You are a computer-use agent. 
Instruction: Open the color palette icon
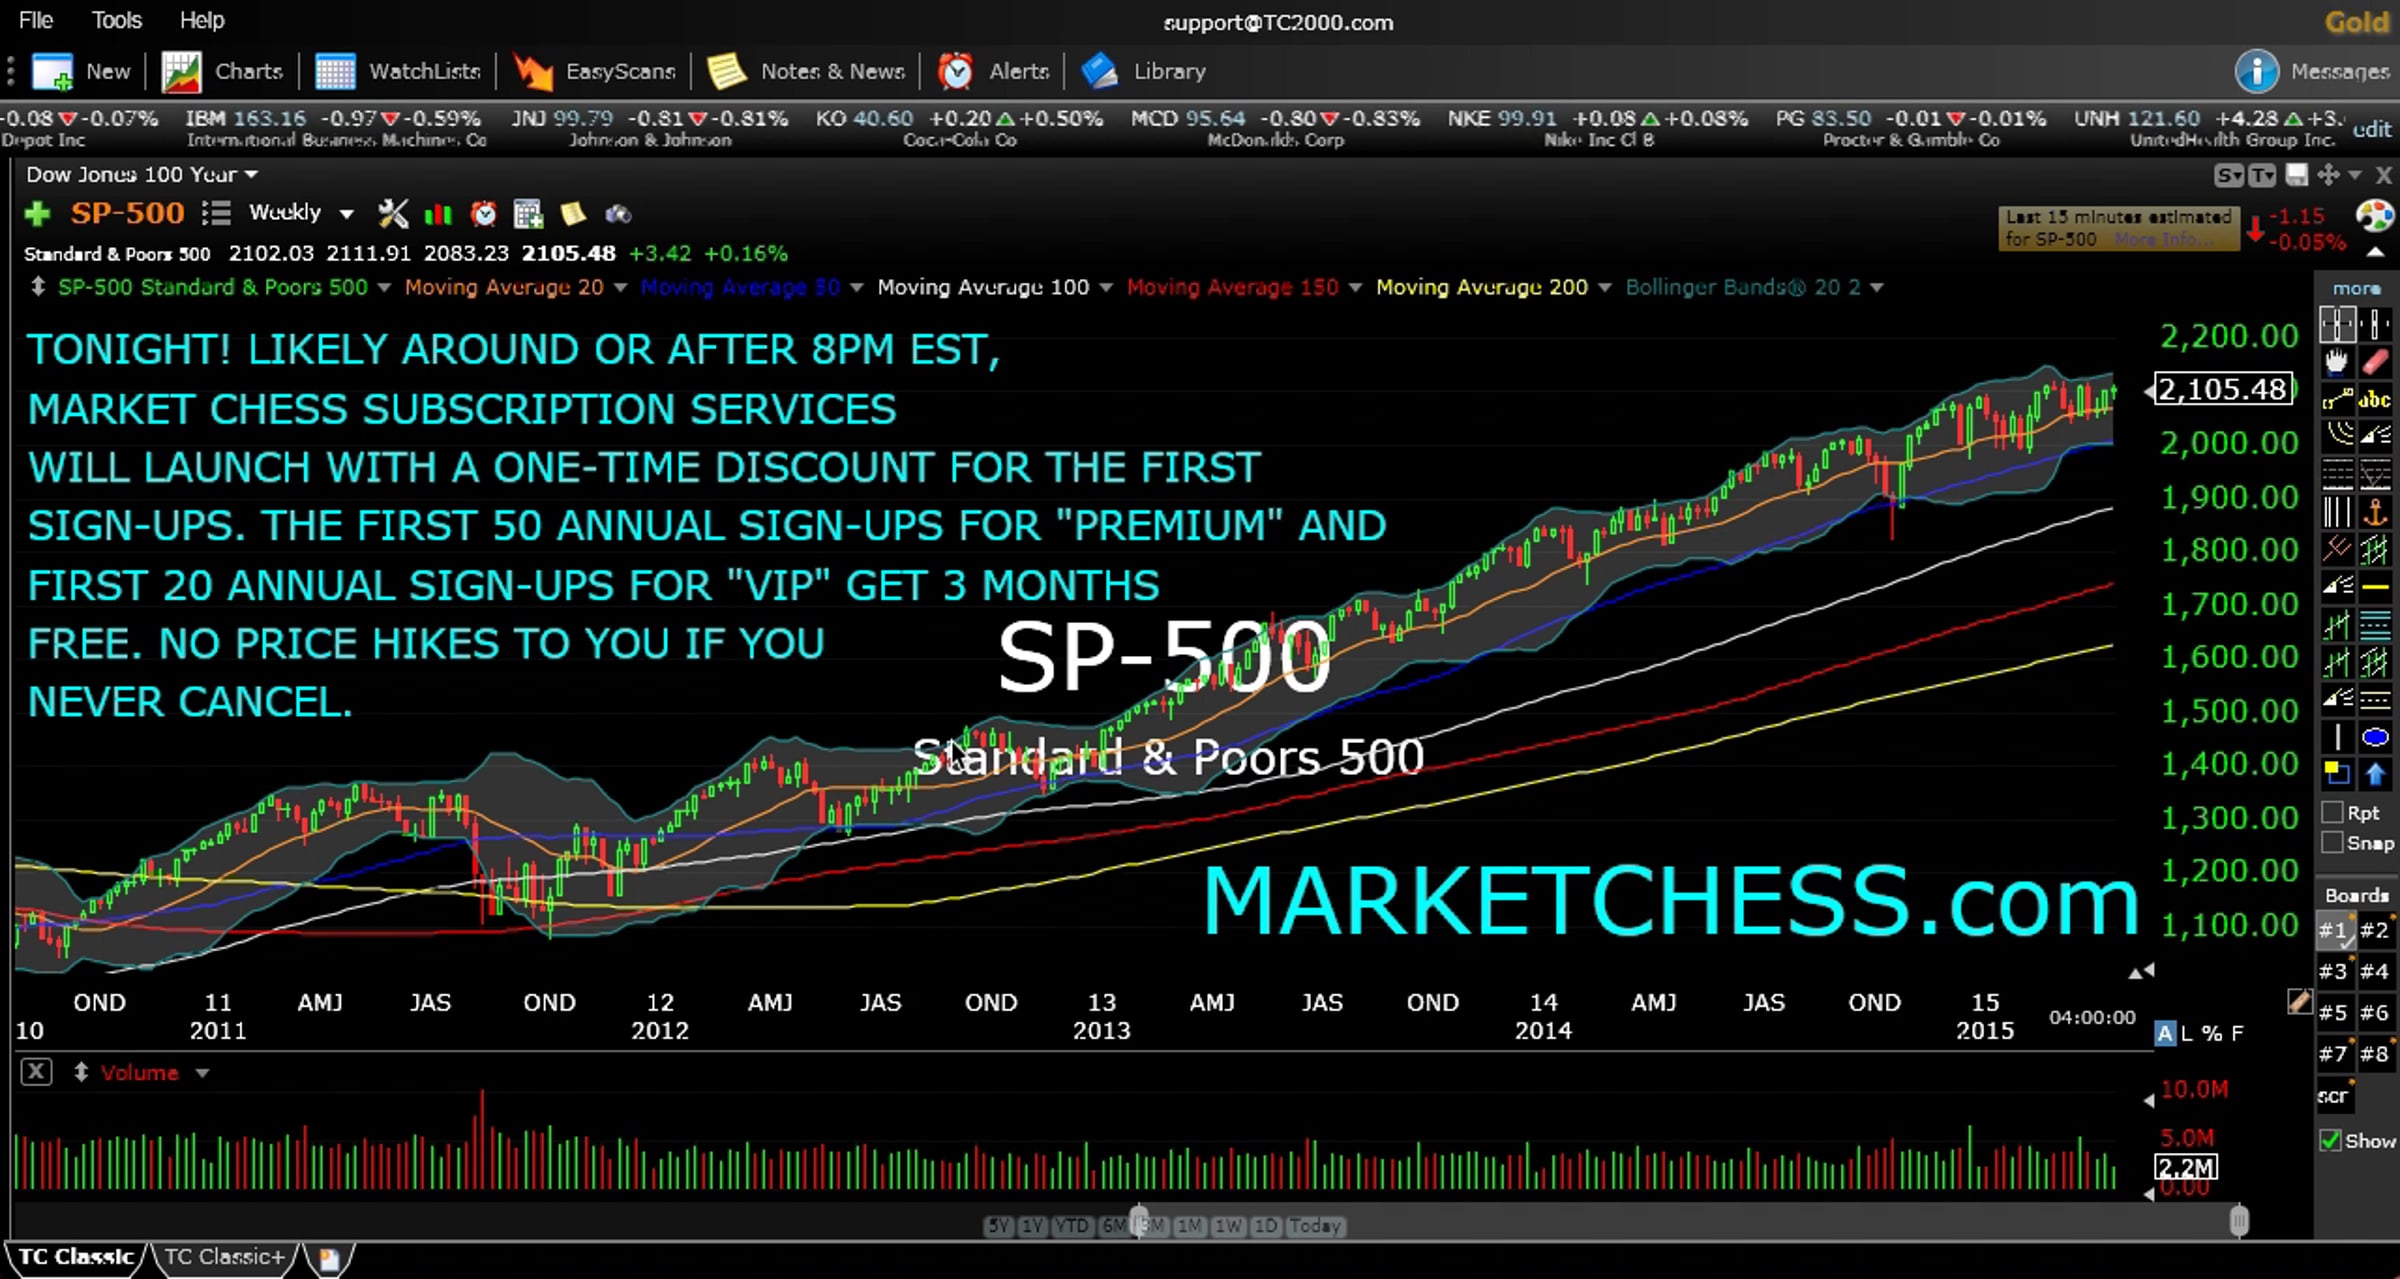2375,215
